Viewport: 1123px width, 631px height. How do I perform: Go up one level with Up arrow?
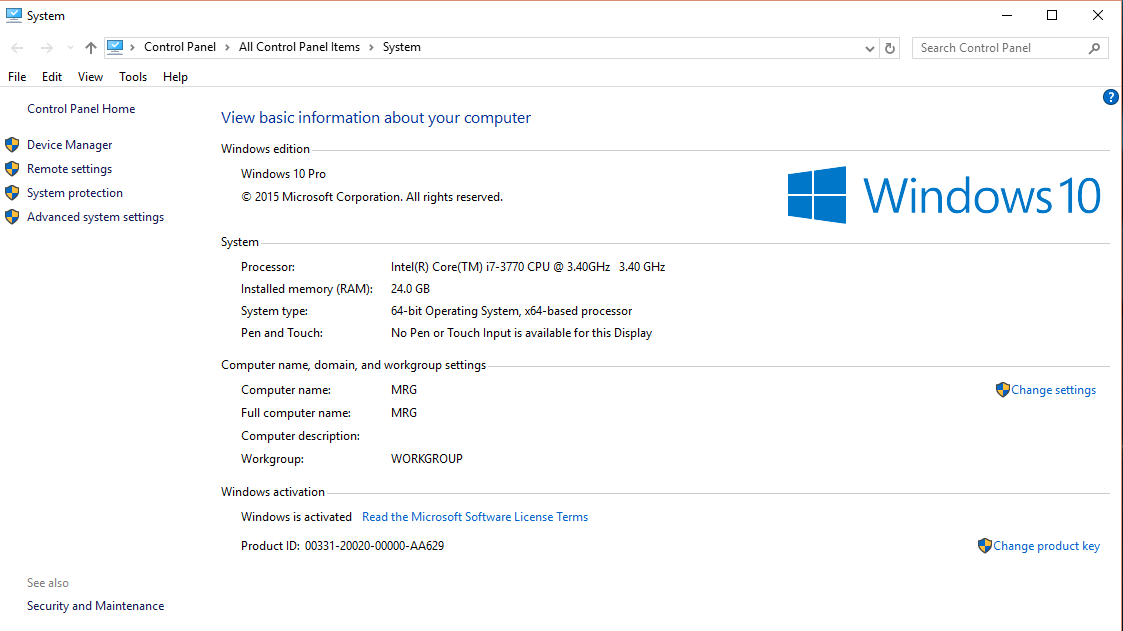click(90, 48)
